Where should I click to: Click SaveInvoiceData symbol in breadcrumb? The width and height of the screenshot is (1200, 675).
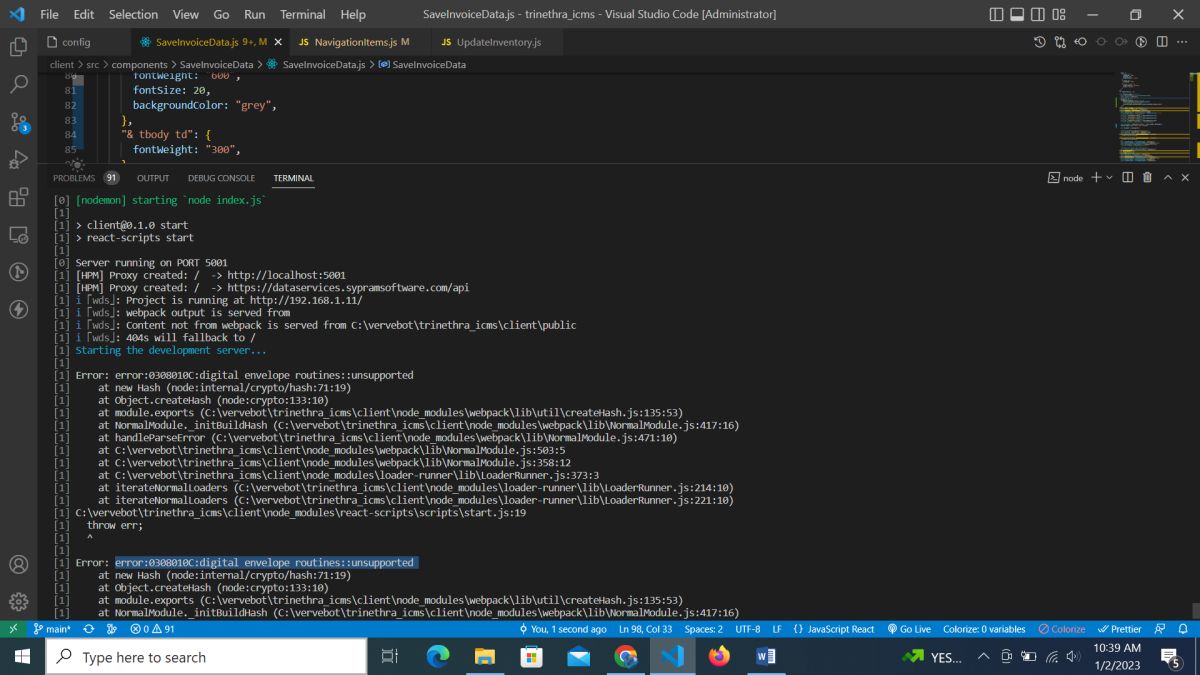coord(421,64)
